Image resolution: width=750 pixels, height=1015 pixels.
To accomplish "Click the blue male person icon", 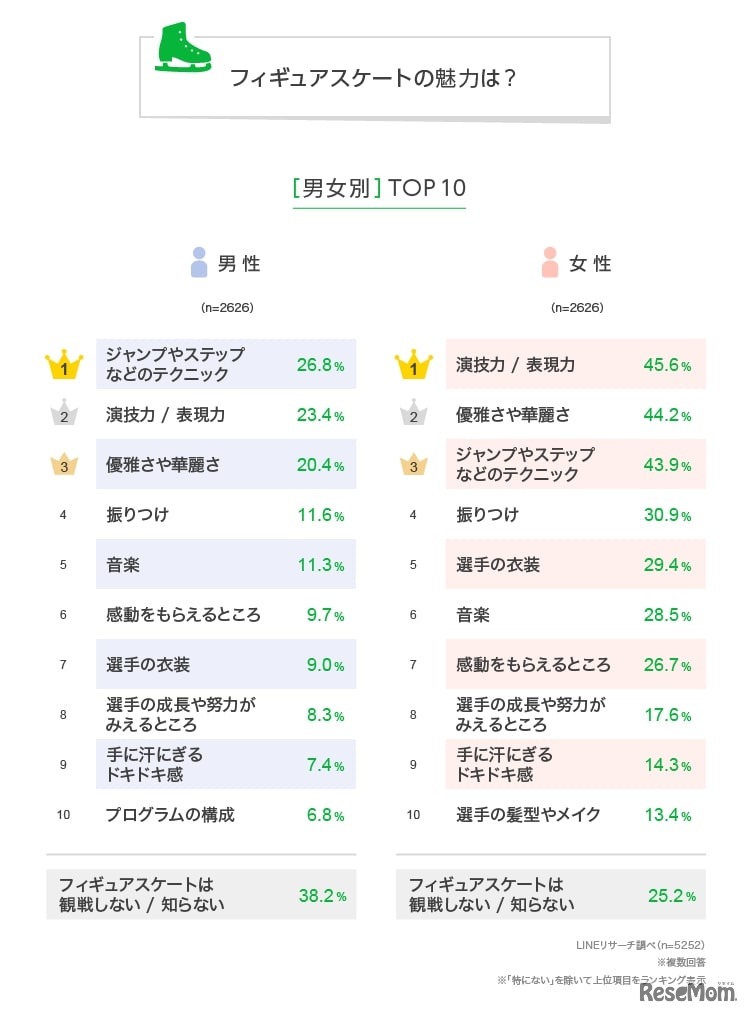I will pos(199,263).
